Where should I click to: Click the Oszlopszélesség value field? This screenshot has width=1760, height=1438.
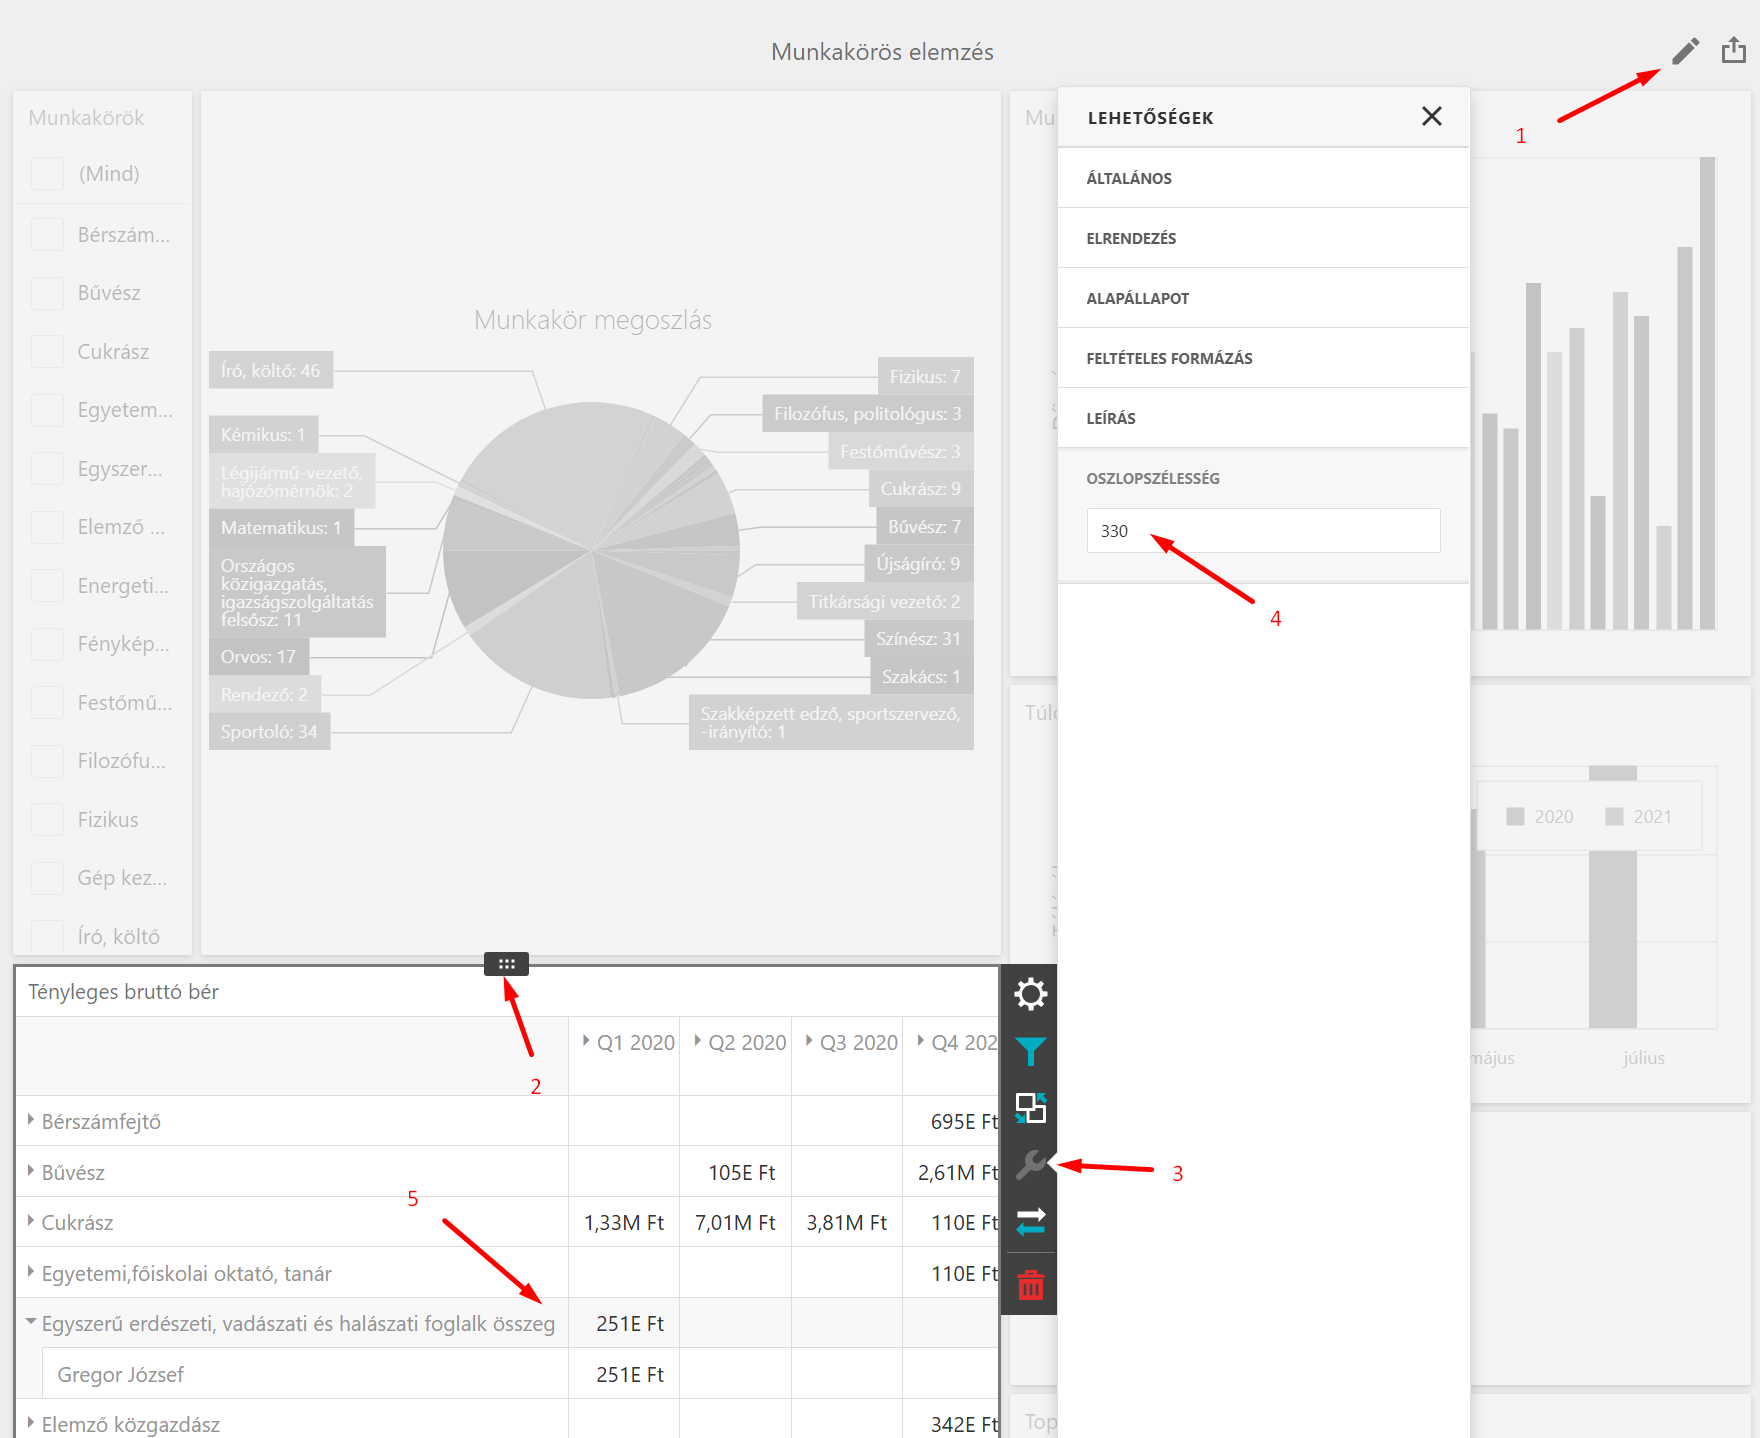tap(1263, 530)
